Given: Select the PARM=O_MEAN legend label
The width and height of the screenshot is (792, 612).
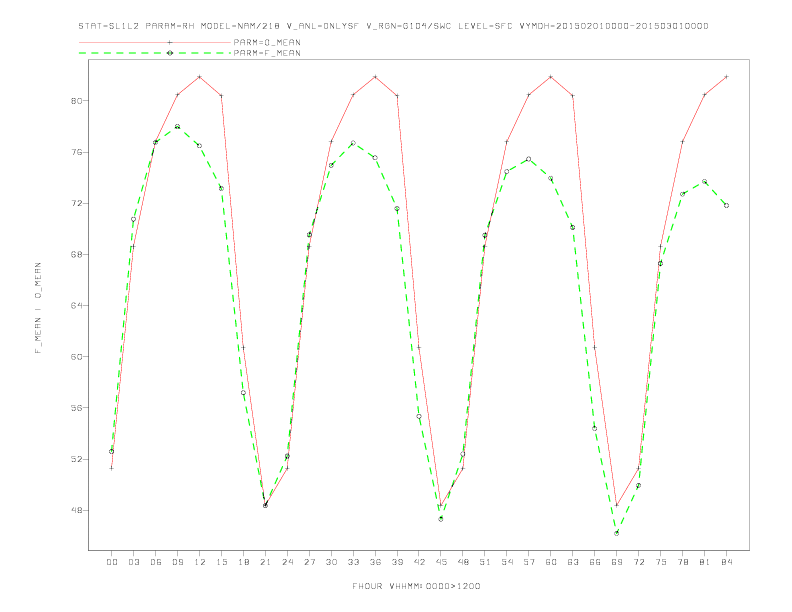Looking at the screenshot, I should pos(267,42).
